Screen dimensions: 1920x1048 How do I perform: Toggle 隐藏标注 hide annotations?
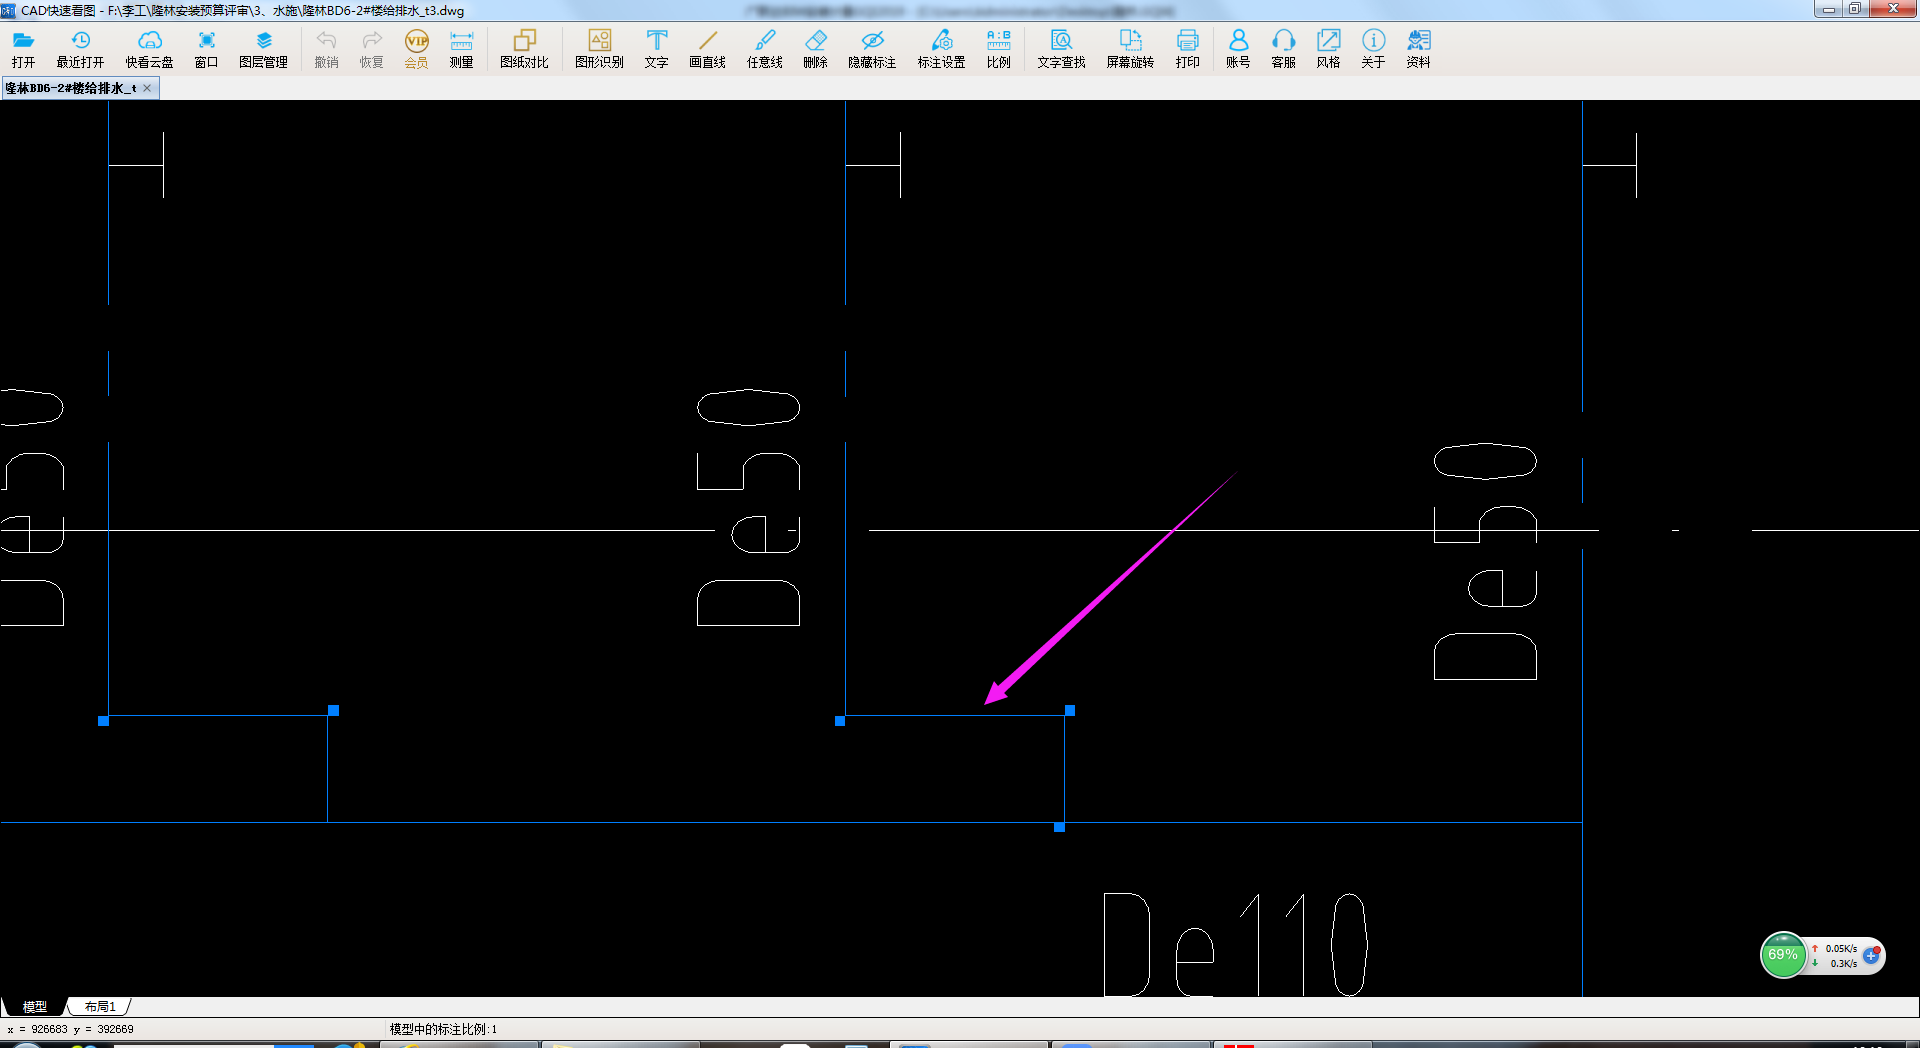[x=872, y=49]
